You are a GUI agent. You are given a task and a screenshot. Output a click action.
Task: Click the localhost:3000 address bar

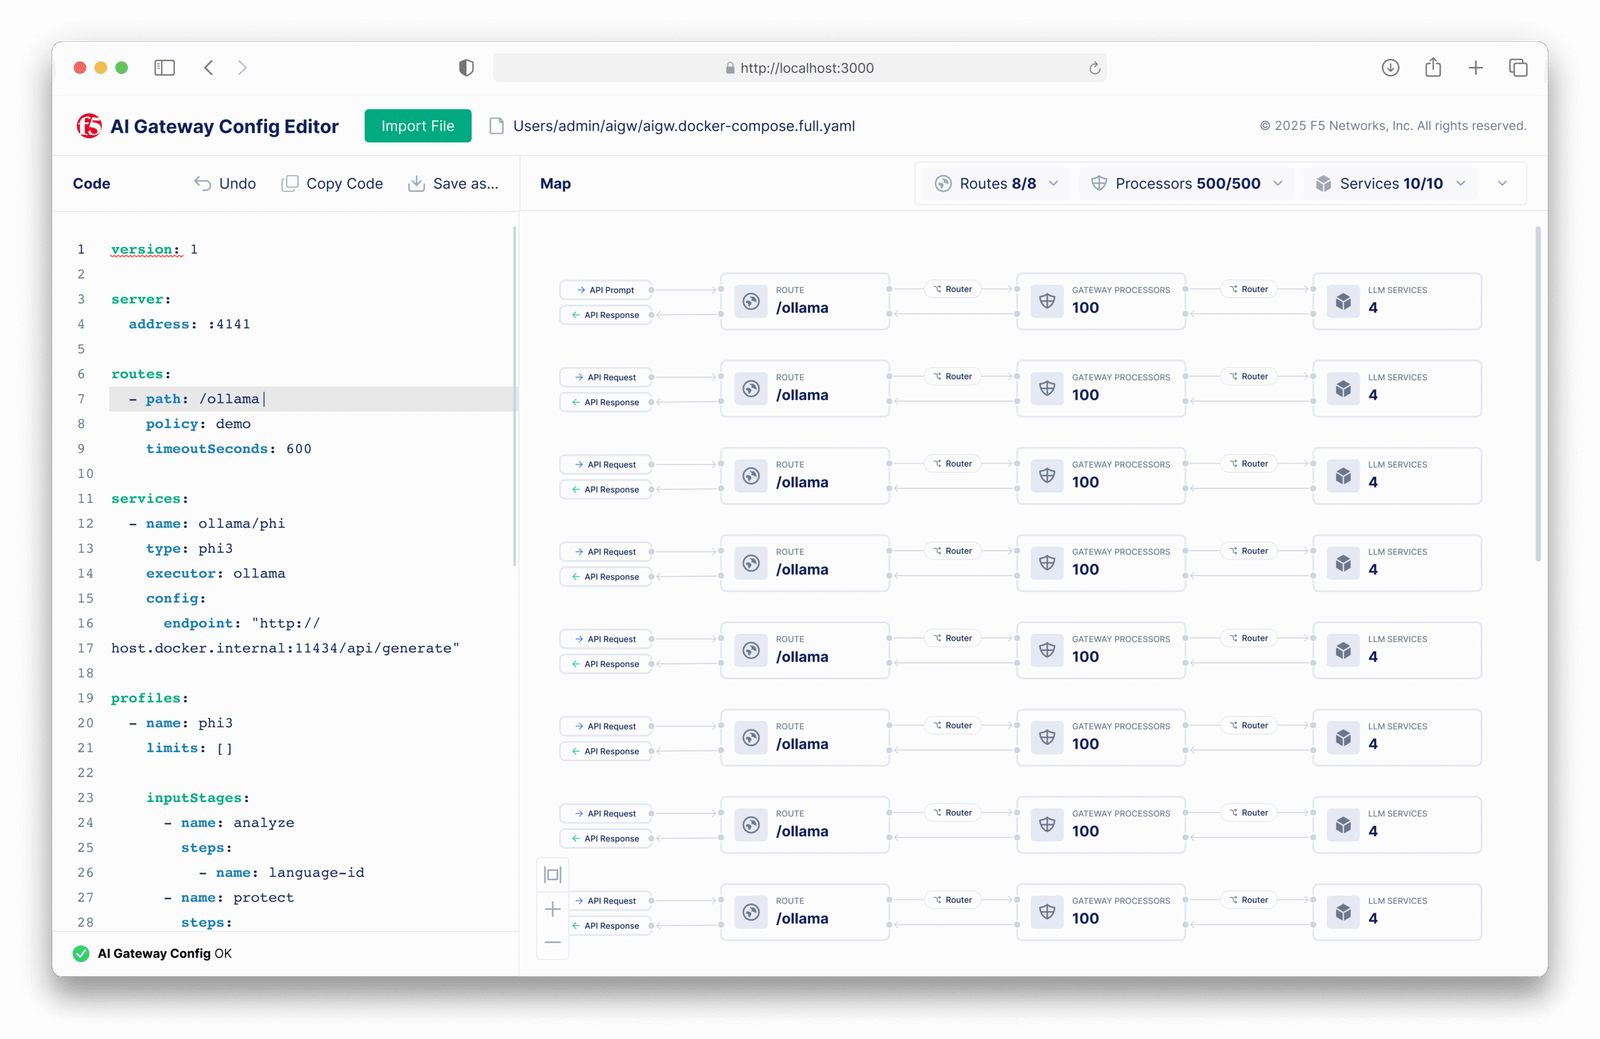point(800,68)
